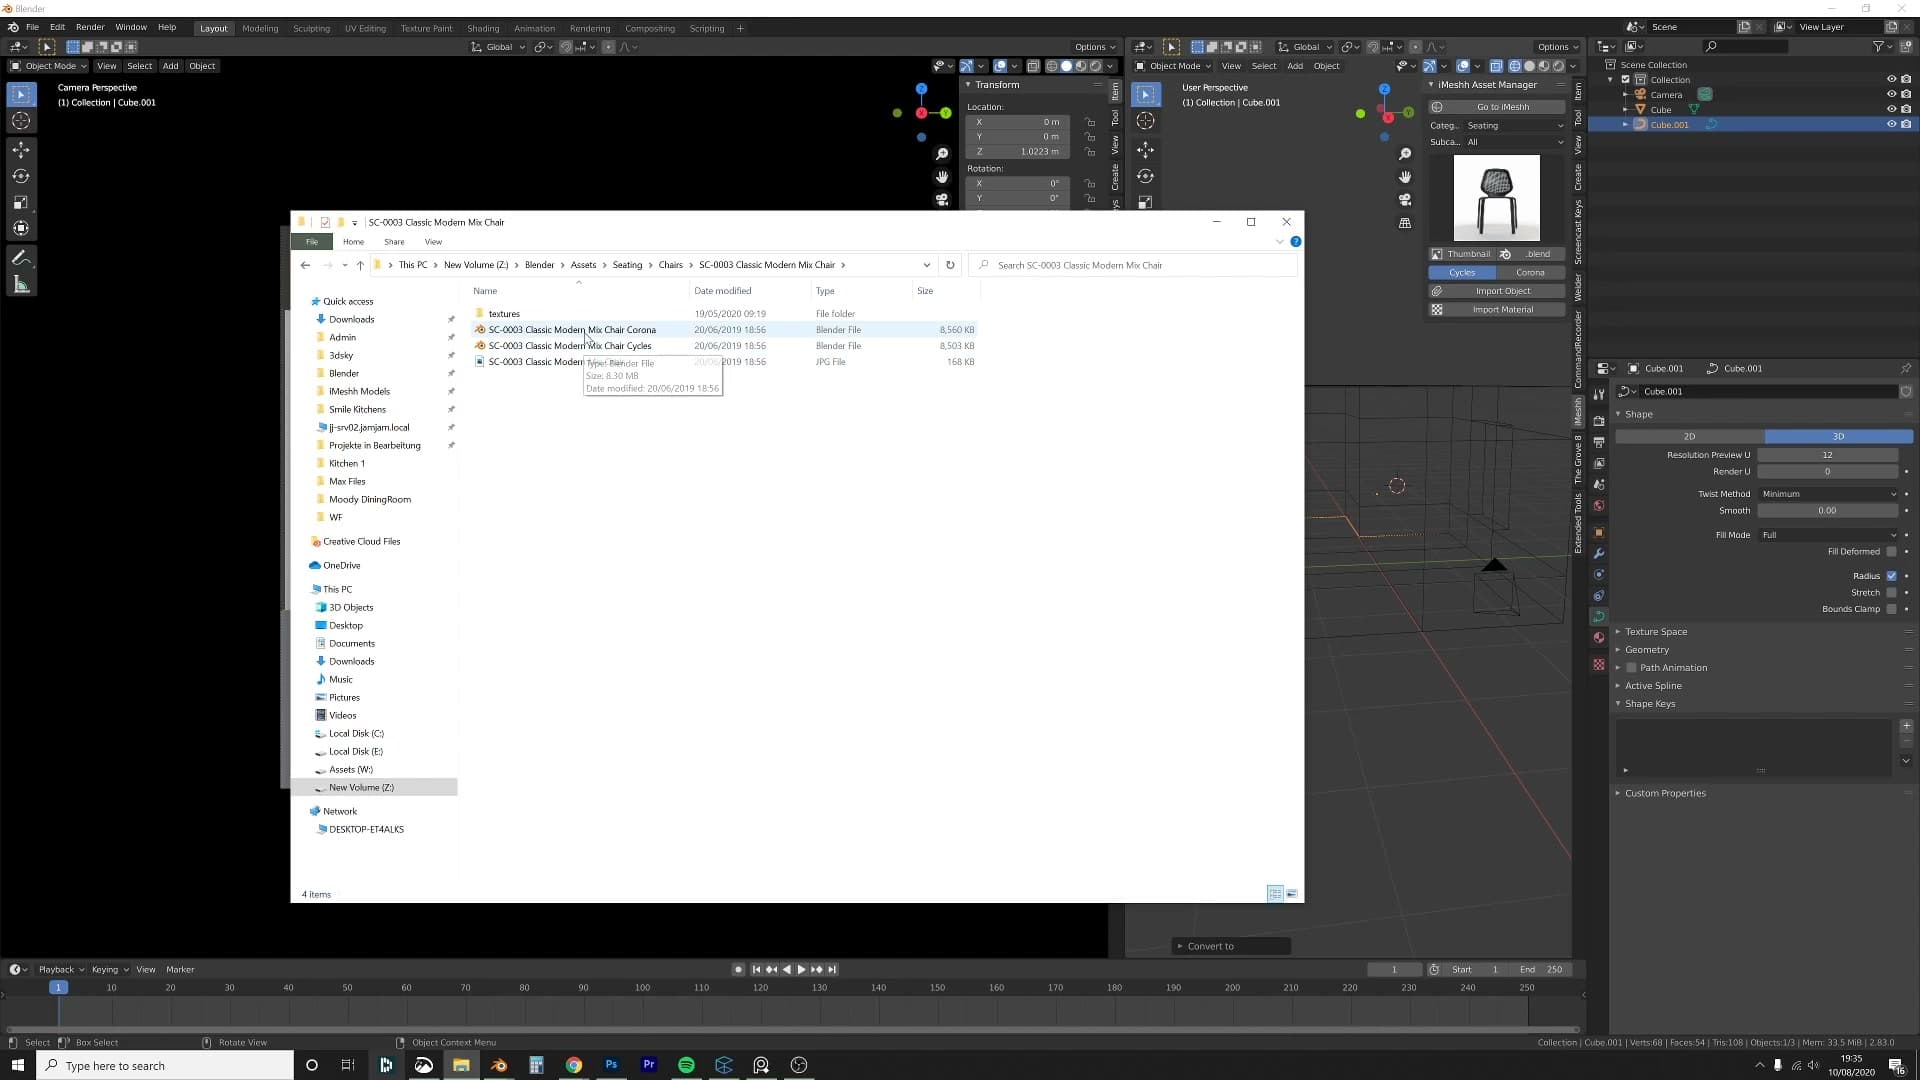Open the Modifier wrench properties tab

click(1599, 553)
